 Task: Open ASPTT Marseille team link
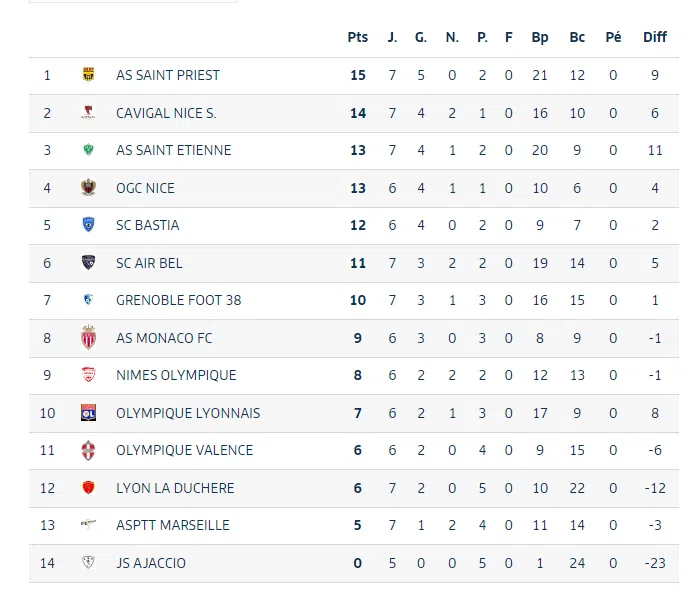point(172,525)
